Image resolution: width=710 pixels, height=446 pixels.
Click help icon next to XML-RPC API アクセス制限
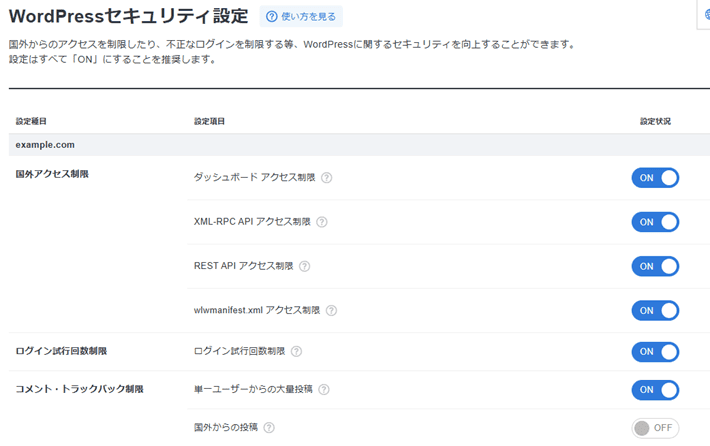click(321, 222)
